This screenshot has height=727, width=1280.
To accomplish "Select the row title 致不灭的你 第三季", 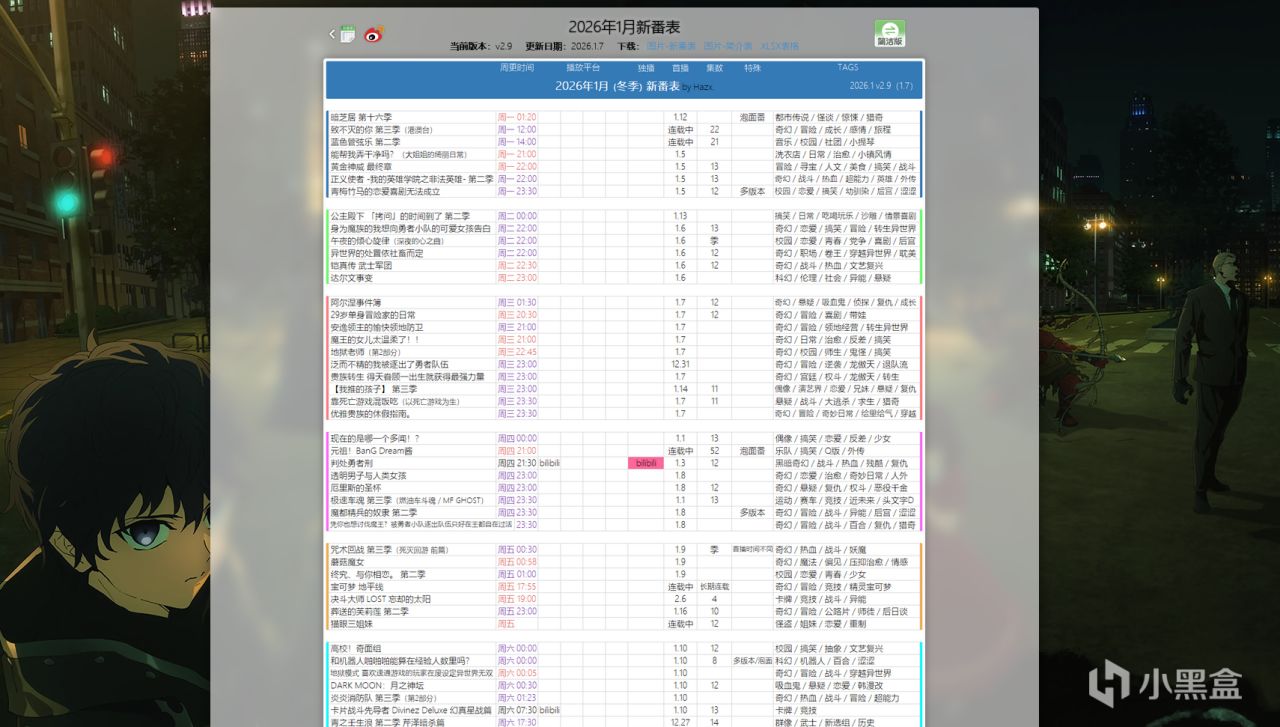I will pyautogui.click(x=365, y=129).
